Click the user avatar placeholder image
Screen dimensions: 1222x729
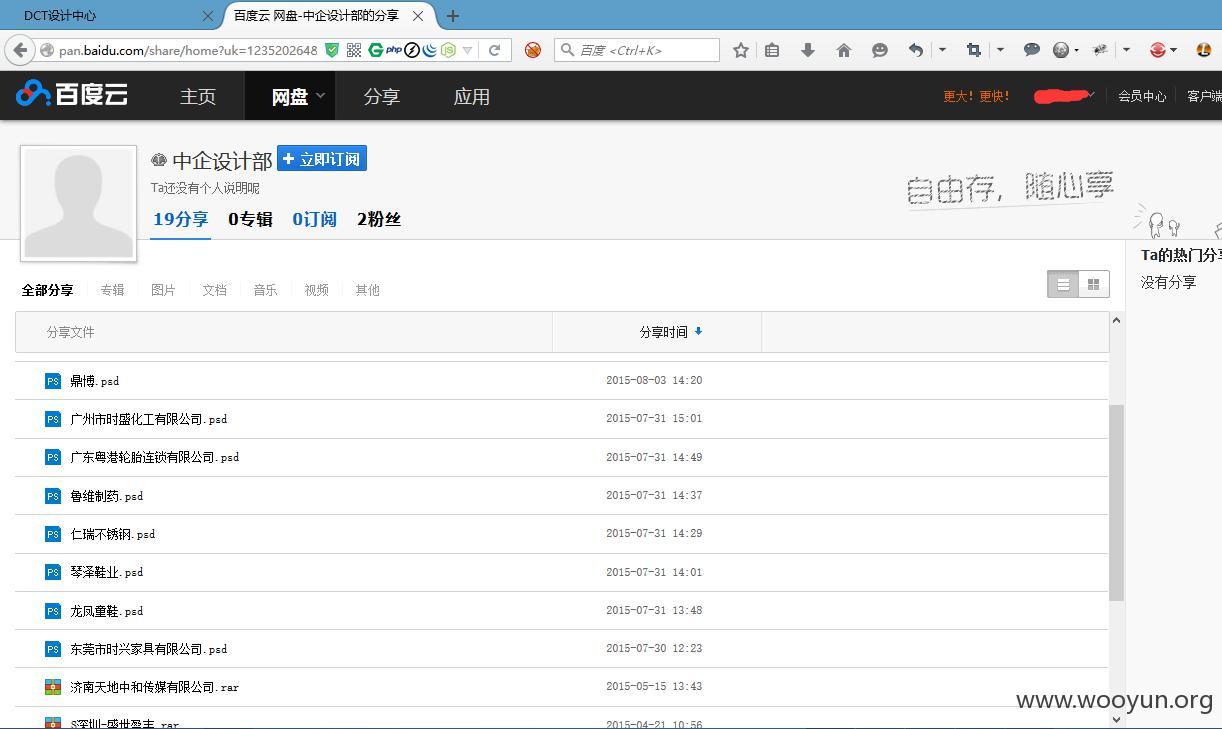(x=78, y=203)
